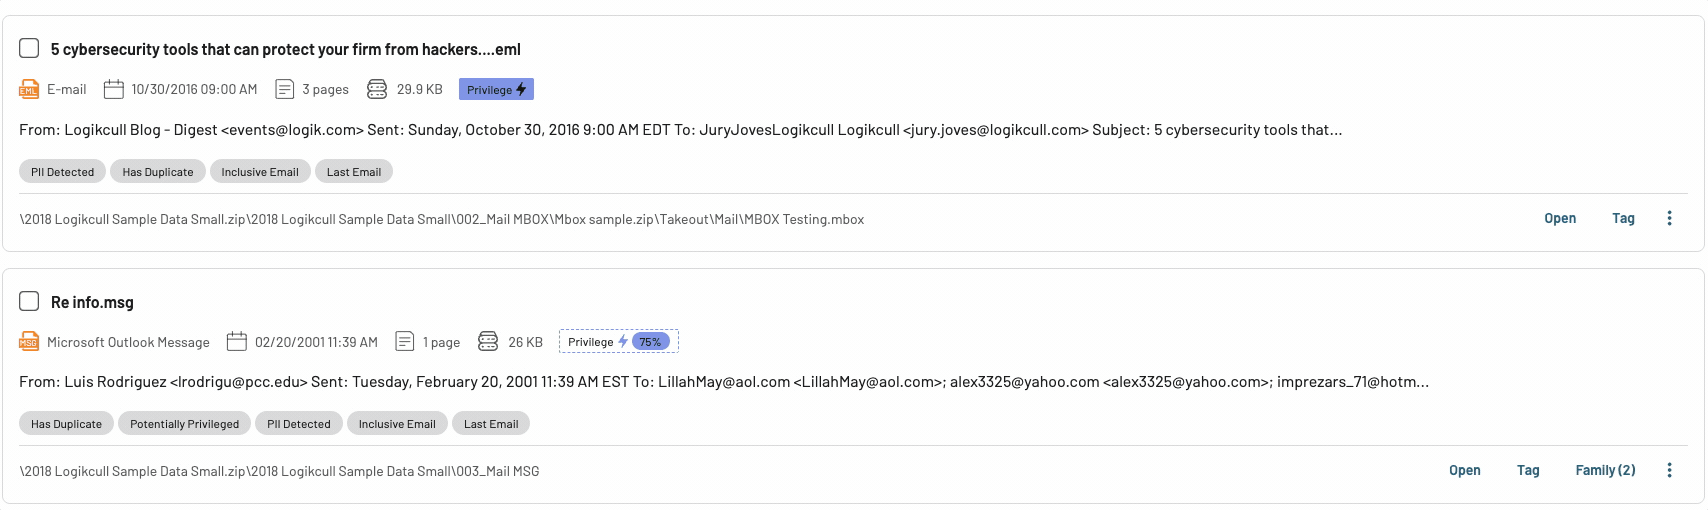
Task: Click the 3 pages count text
Action: coord(326,89)
